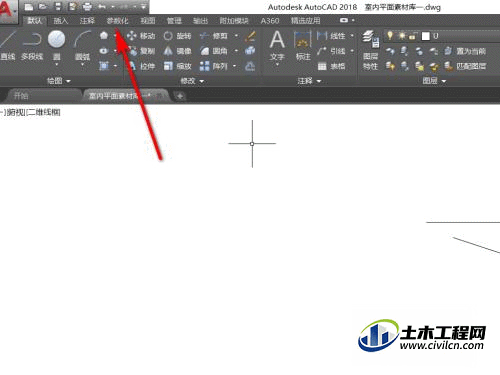Activate the Scale (缩放) tool
Viewport: 500px width, 375px height.
coord(177,66)
